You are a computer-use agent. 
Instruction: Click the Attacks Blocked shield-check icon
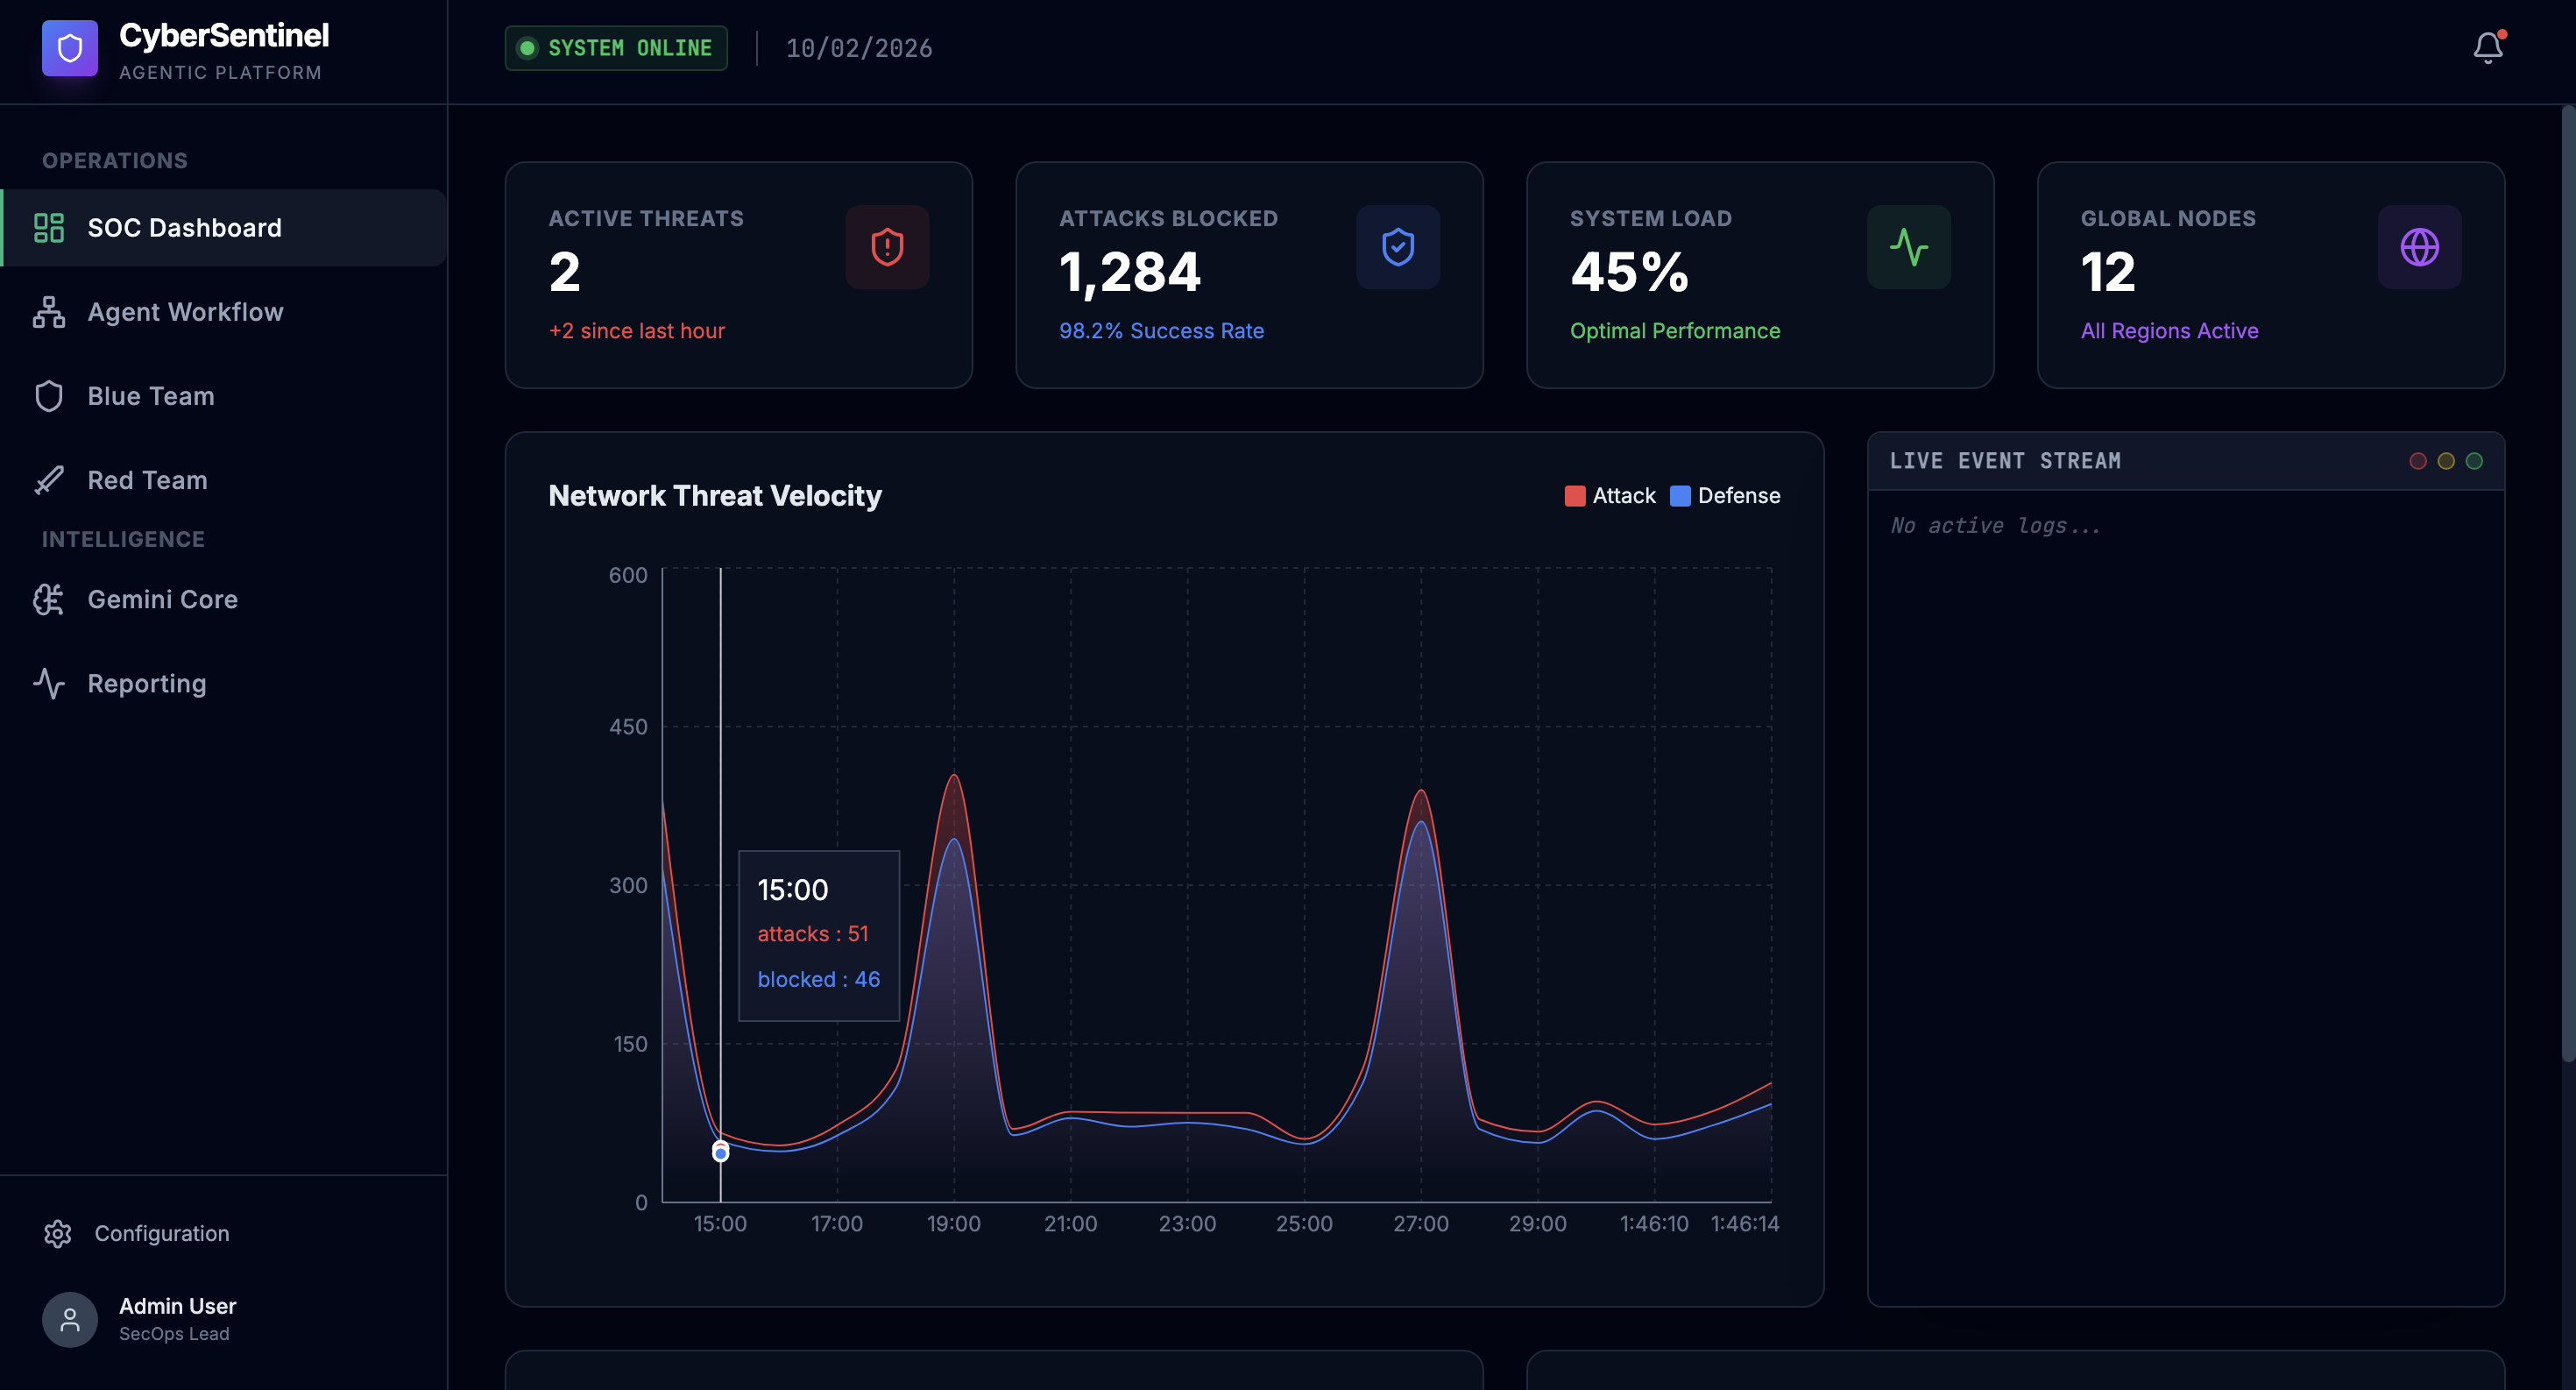pos(1397,247)
